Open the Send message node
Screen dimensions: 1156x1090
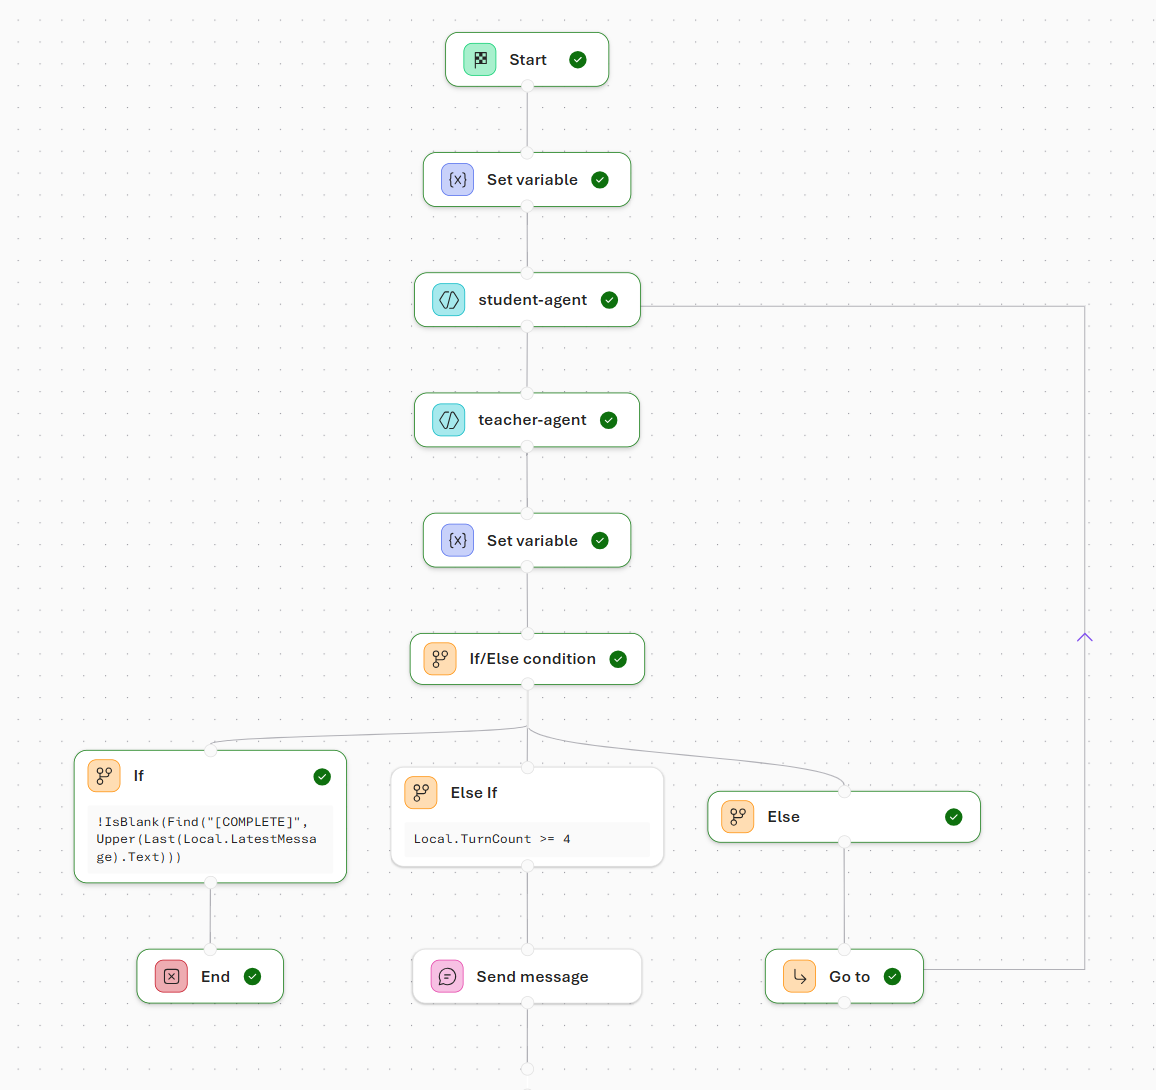[530, 976]
